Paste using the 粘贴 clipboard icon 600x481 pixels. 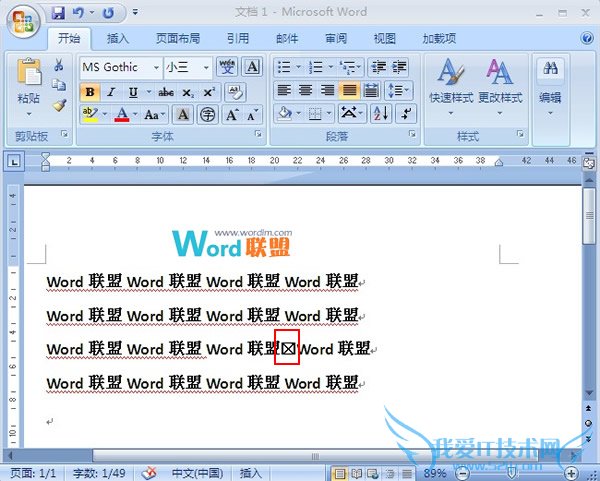[x=29, y=72]
